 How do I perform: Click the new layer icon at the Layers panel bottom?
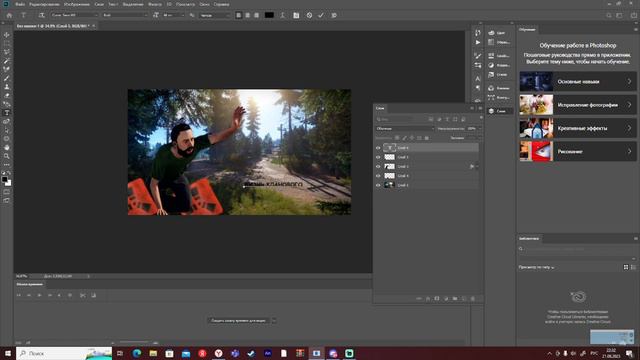tap(464, 299)
